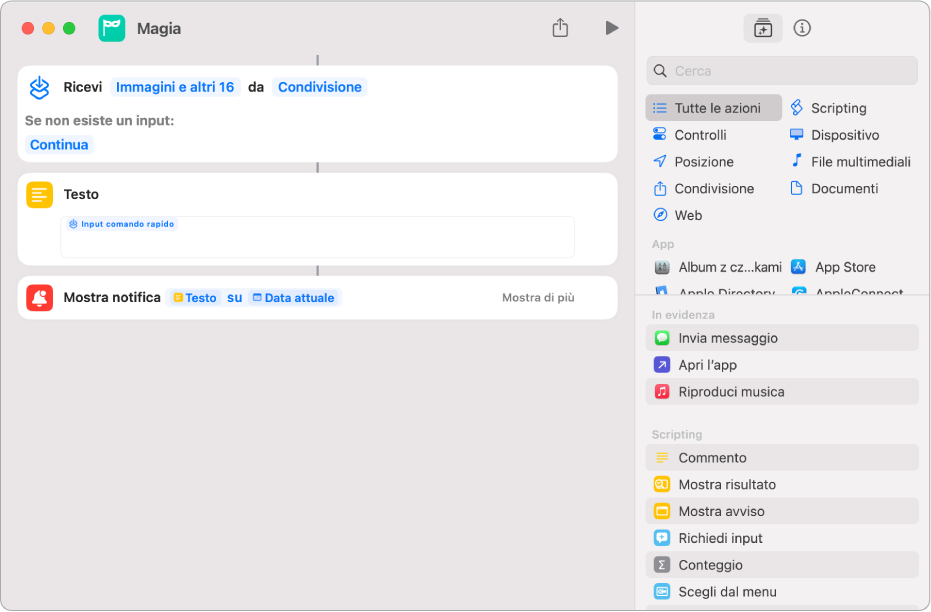This screenshot has height=612, width=931.
Task: Choose the Album z cz...kami app
Action: tap(718, 267)
